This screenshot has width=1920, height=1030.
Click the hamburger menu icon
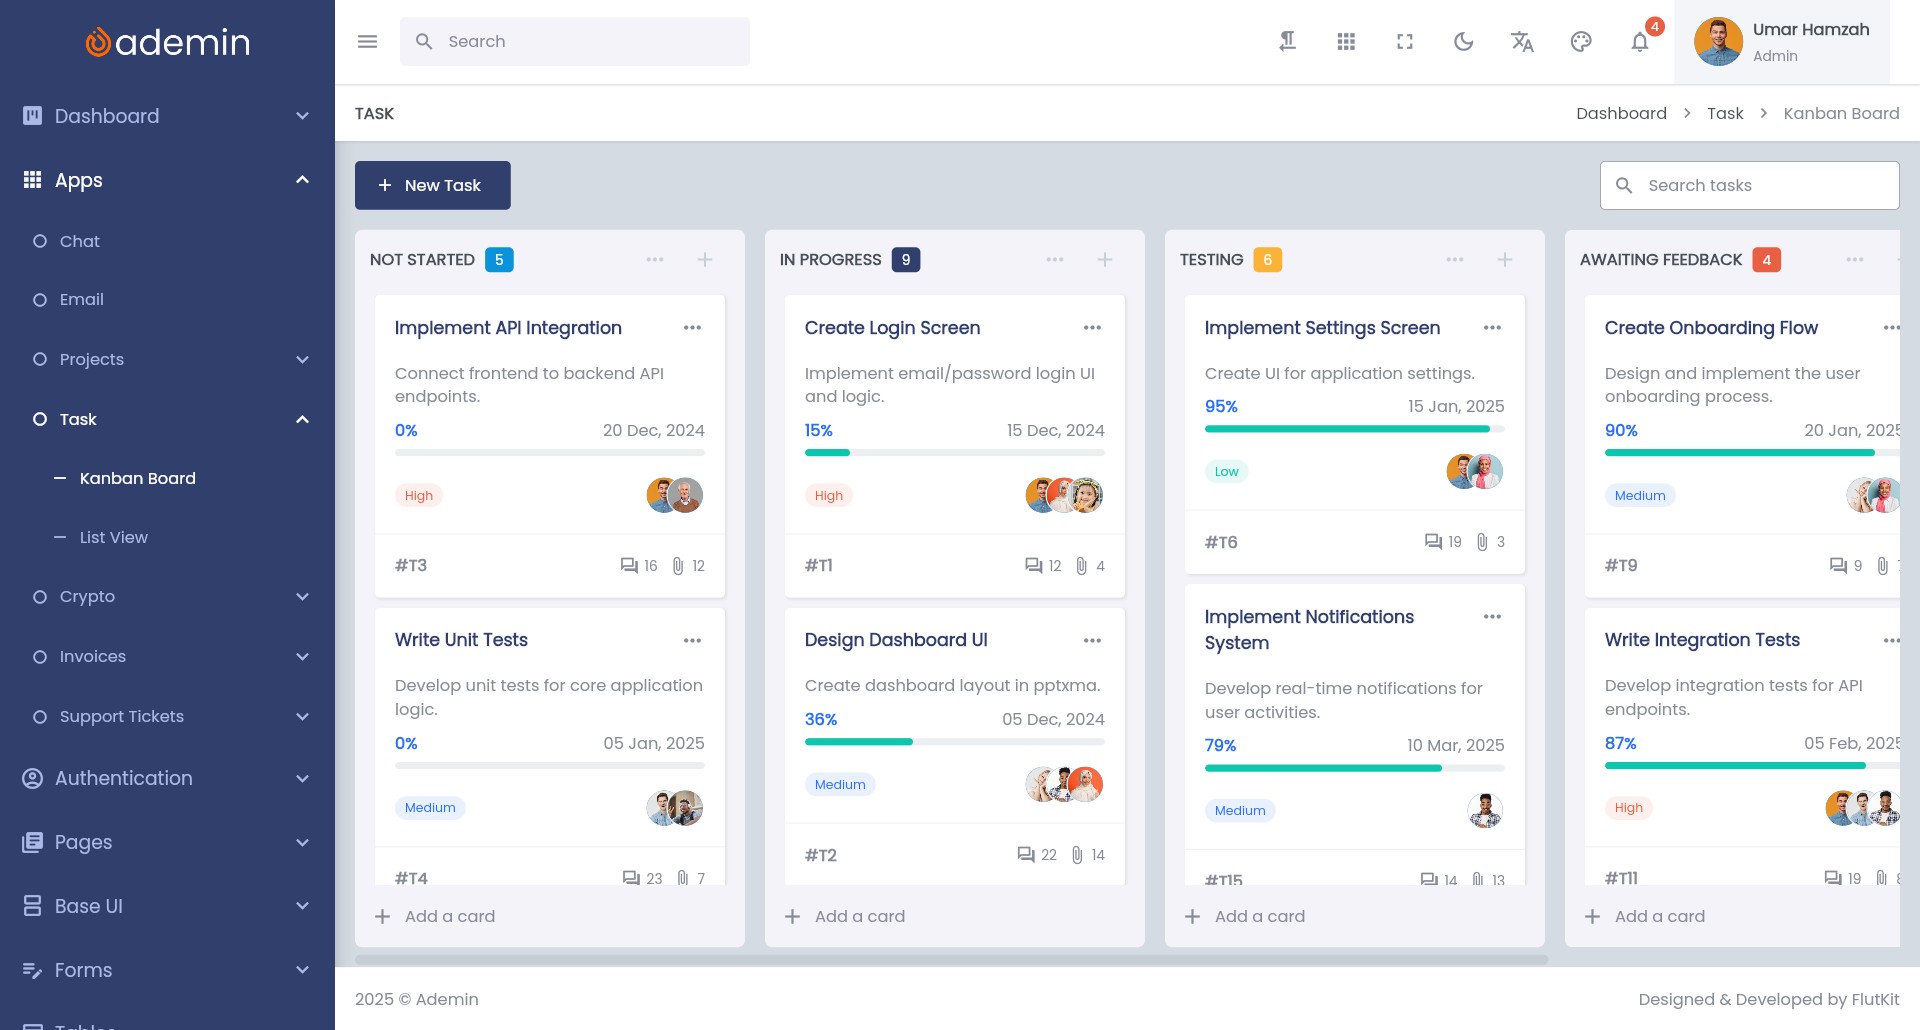coord(367,42)
